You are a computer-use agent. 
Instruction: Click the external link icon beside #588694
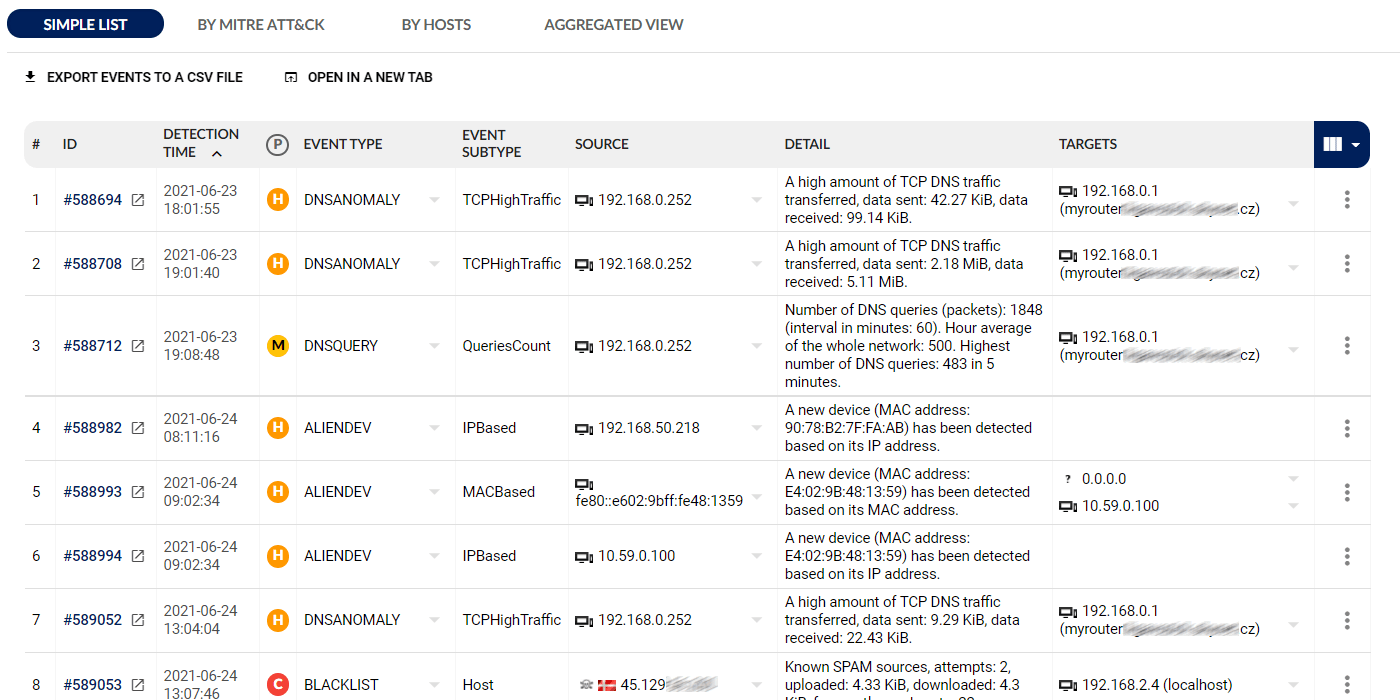[x=138, y=200]
